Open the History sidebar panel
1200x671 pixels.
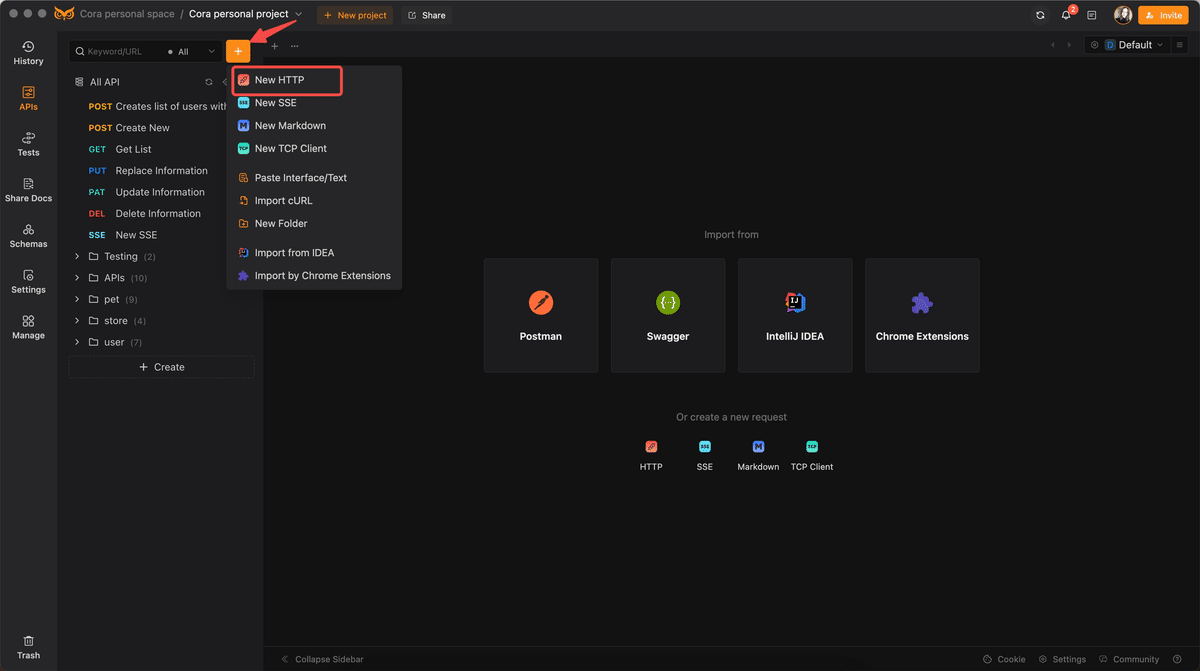28,53
